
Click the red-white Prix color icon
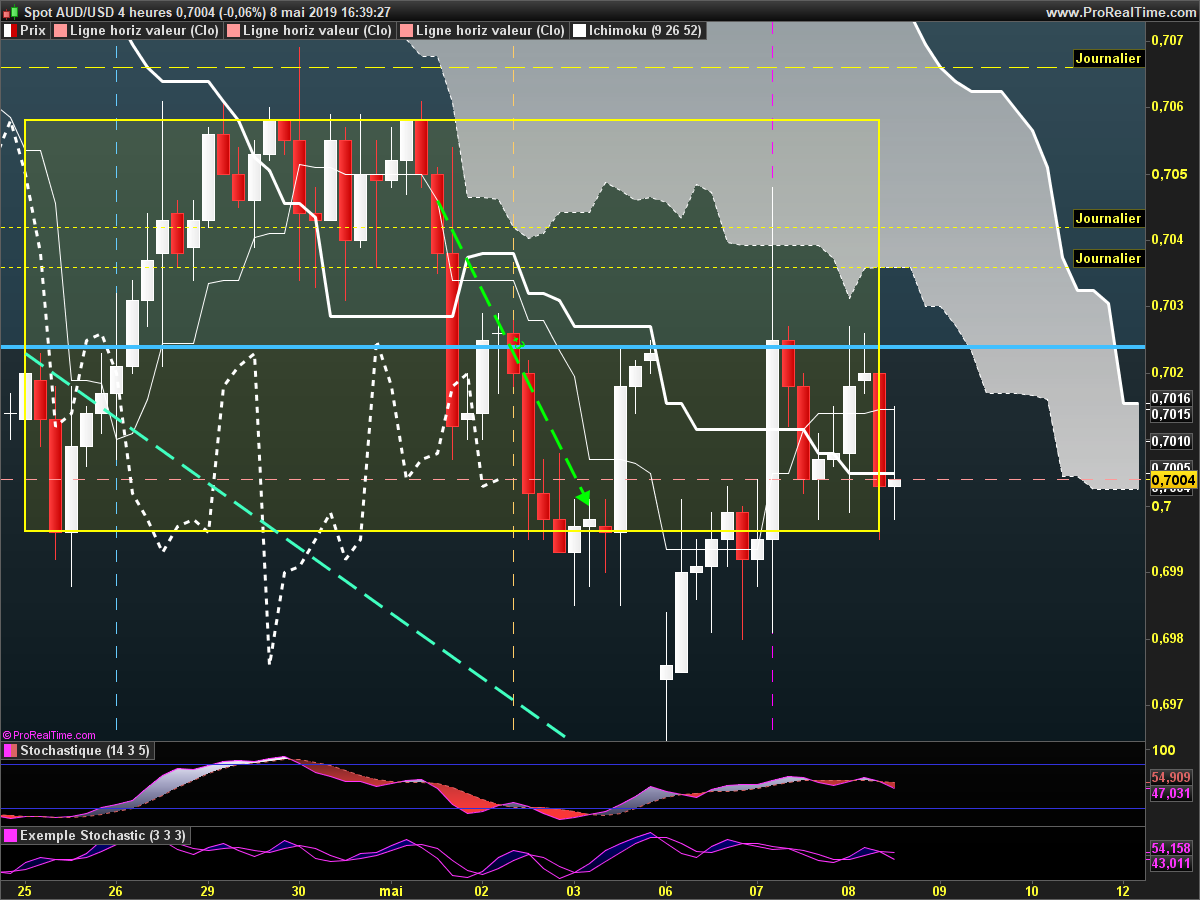11,31
